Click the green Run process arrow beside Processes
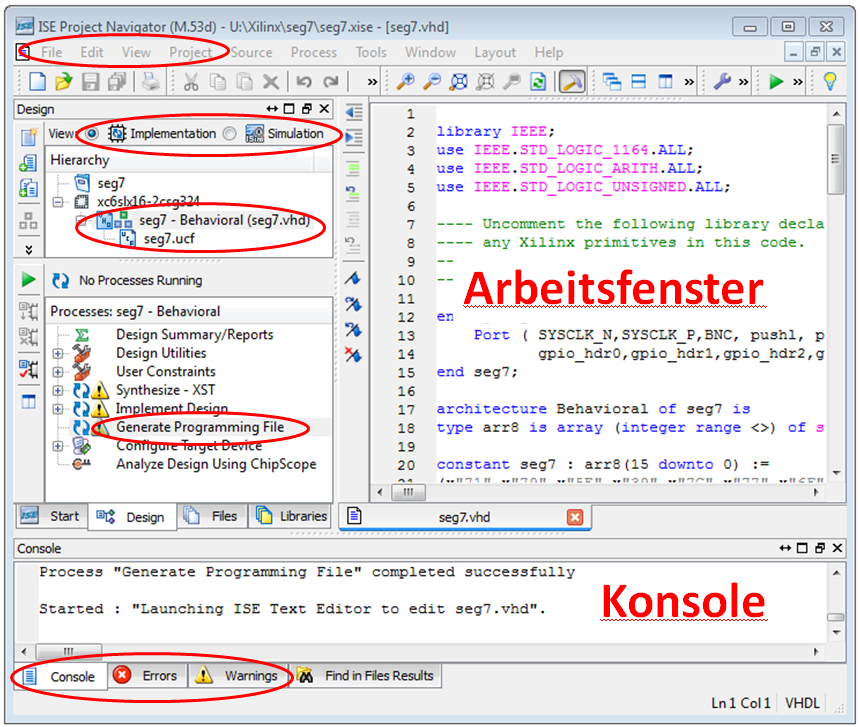 coord(28,280)
